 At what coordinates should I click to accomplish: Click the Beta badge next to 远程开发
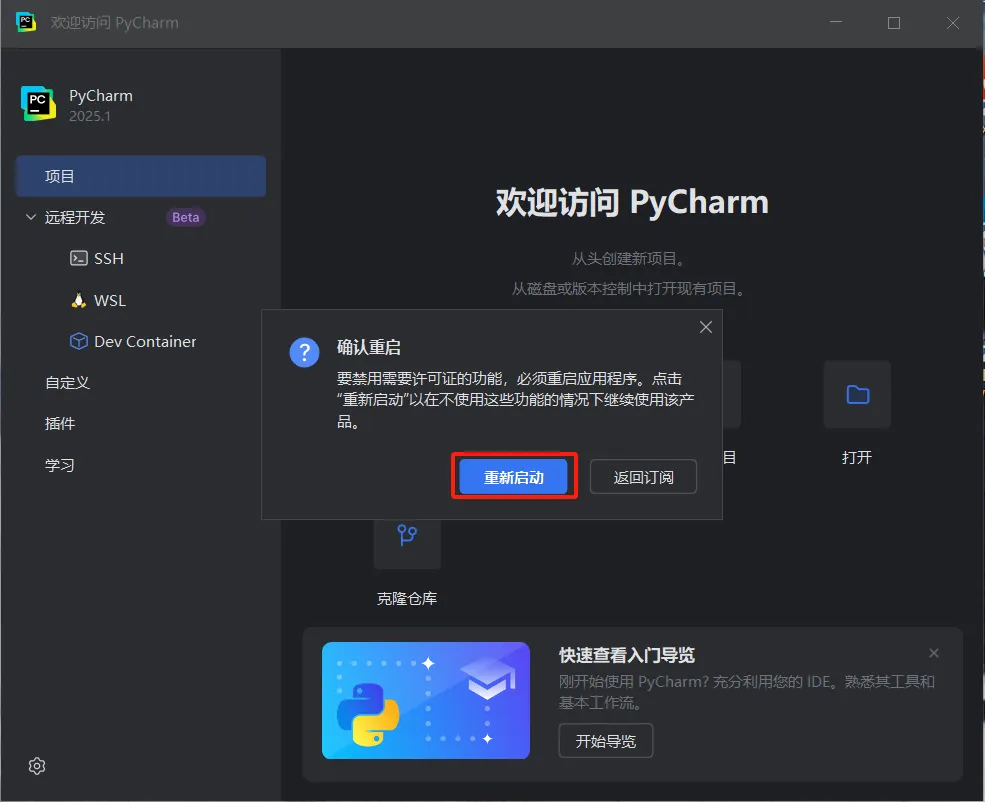click(185, 217)
